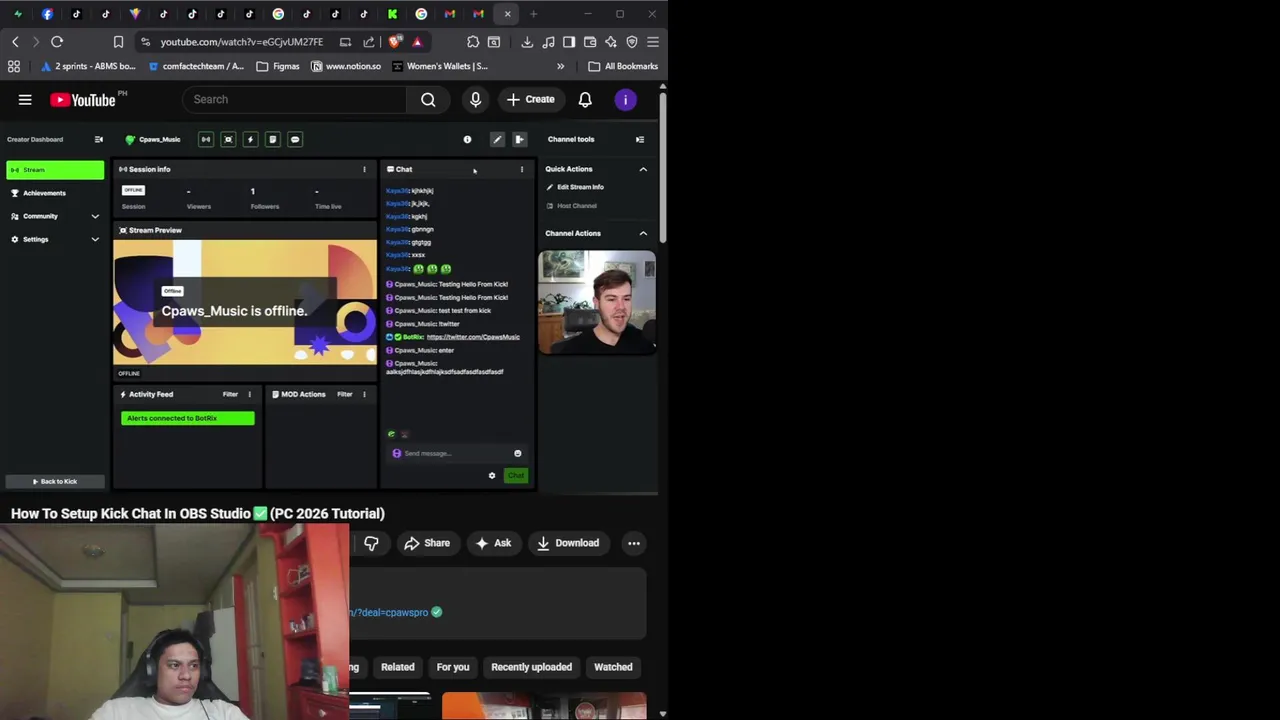Open YouTube notifications bell

point(585,99)
